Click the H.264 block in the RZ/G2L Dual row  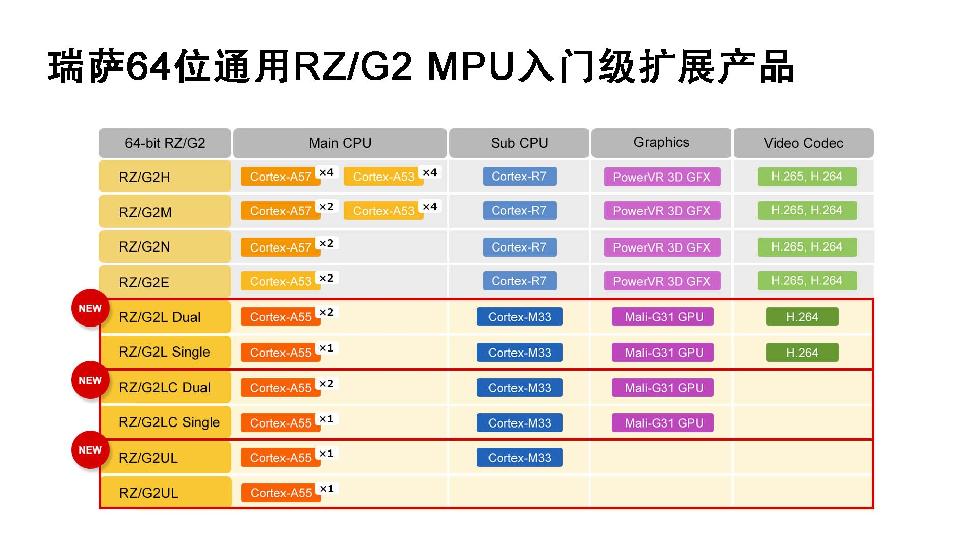[802, 317]
